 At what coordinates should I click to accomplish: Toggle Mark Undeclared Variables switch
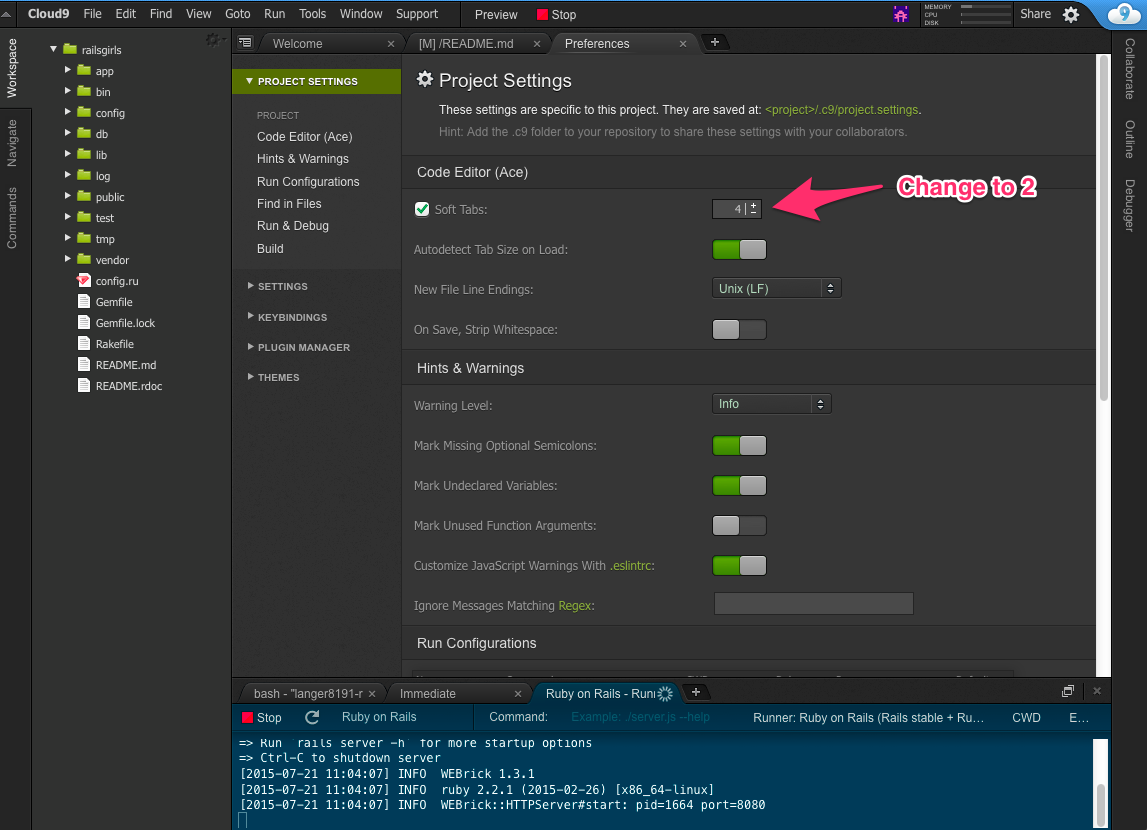(740, 486)
